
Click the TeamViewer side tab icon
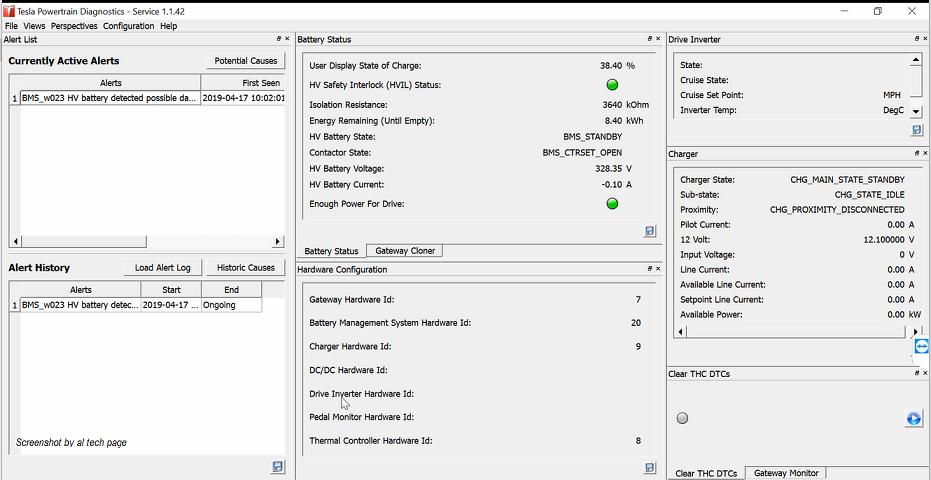pos(922,346)
